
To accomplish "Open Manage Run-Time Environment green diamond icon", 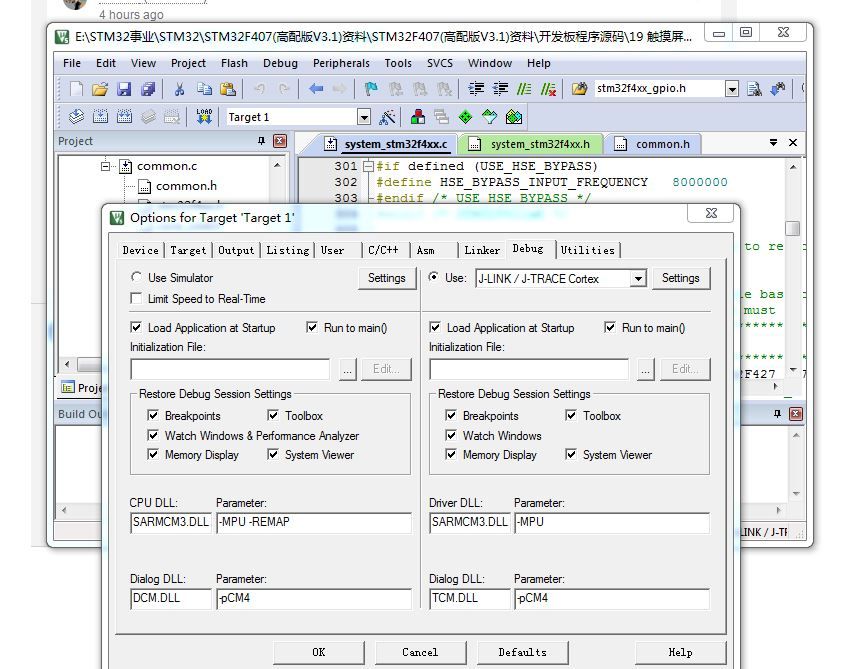I will [x=466, y=117].
